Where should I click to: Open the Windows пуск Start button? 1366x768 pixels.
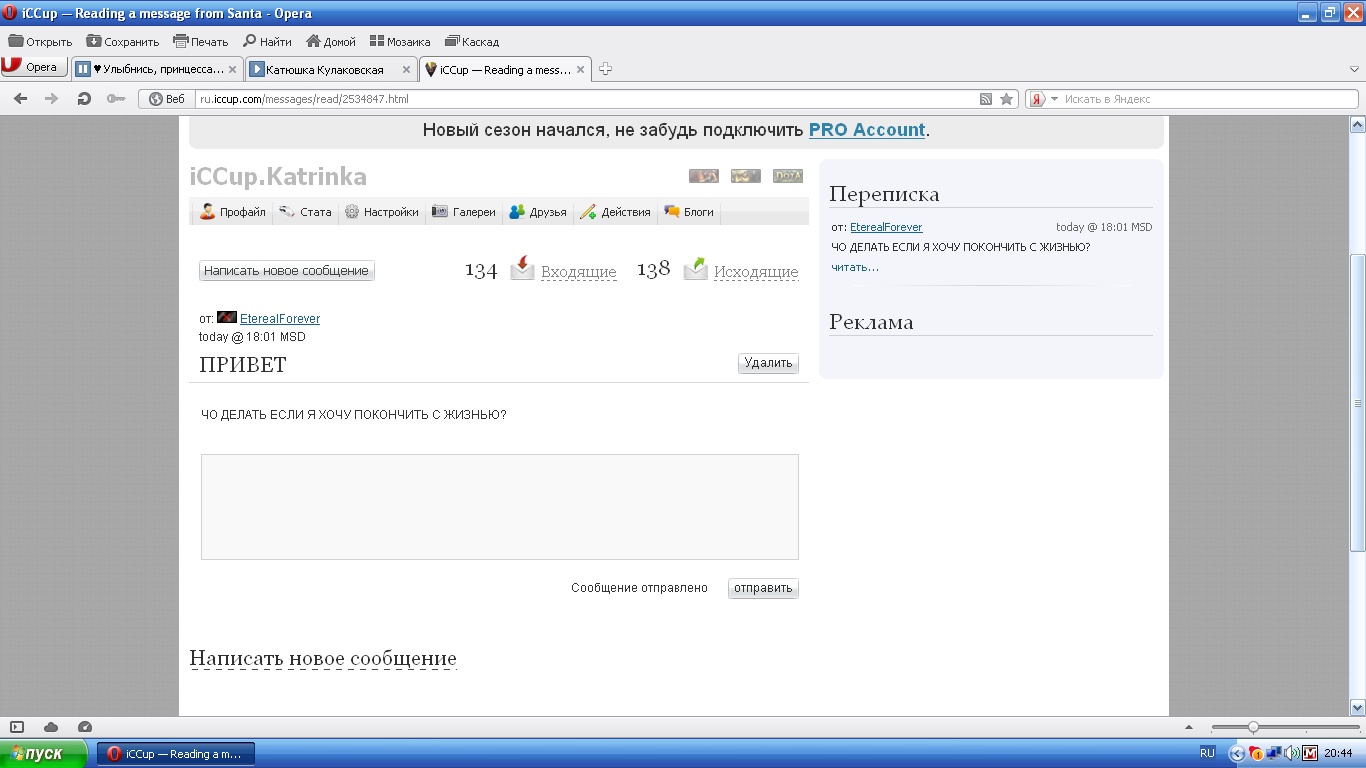(44, 754)
